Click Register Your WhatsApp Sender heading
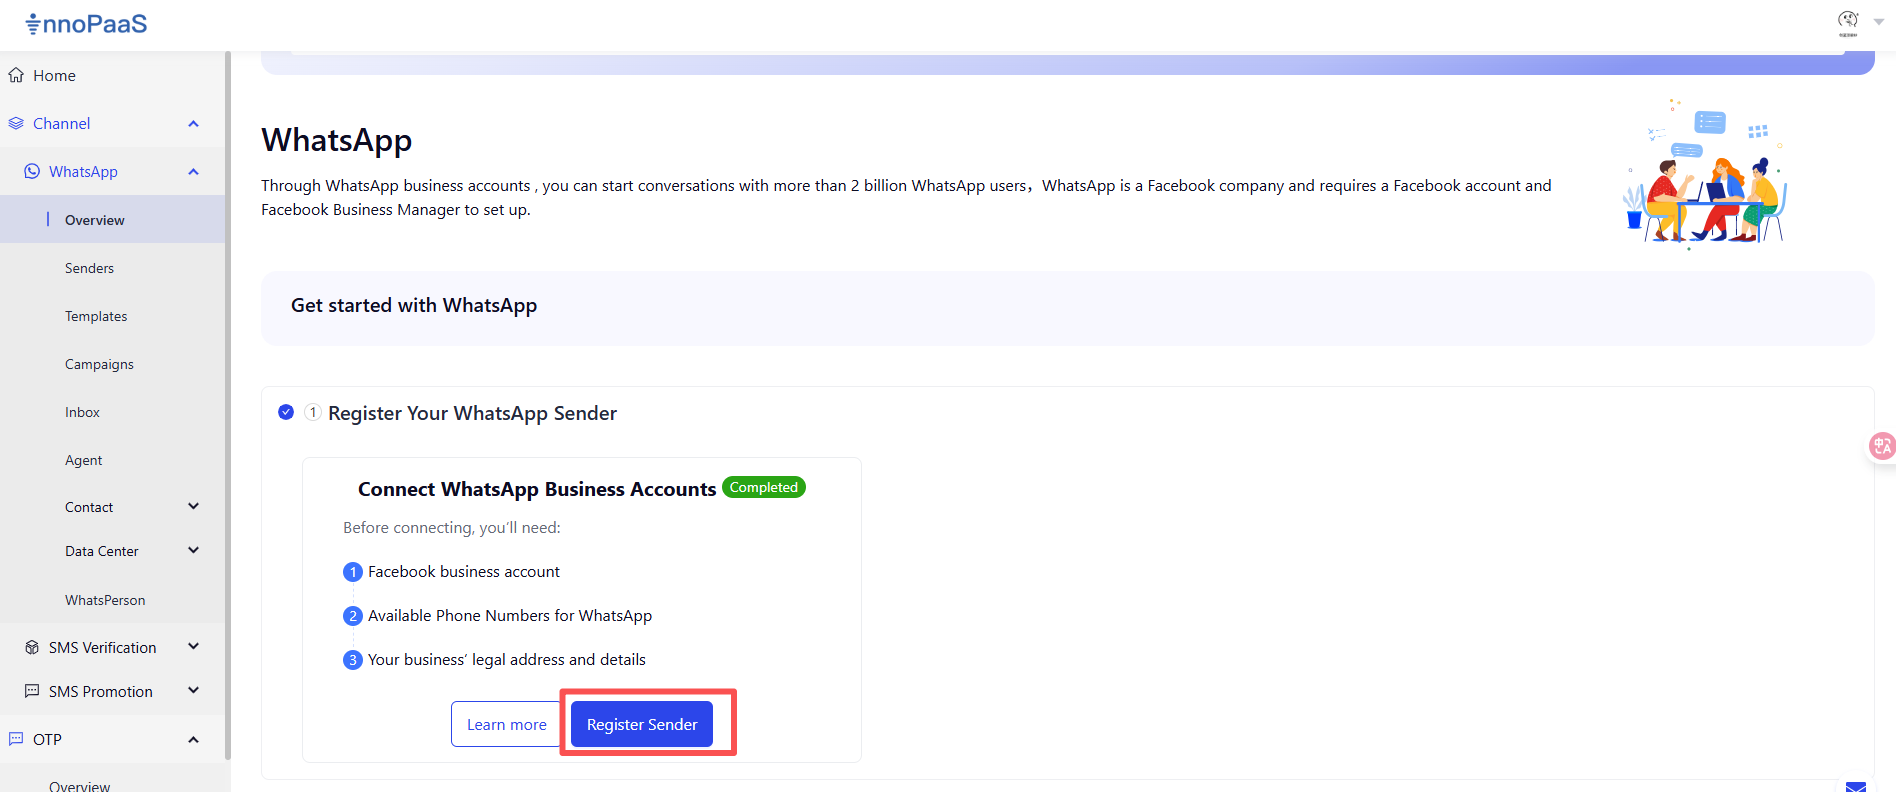Viewport: 1896px width, 792px height. pos(472,413)
